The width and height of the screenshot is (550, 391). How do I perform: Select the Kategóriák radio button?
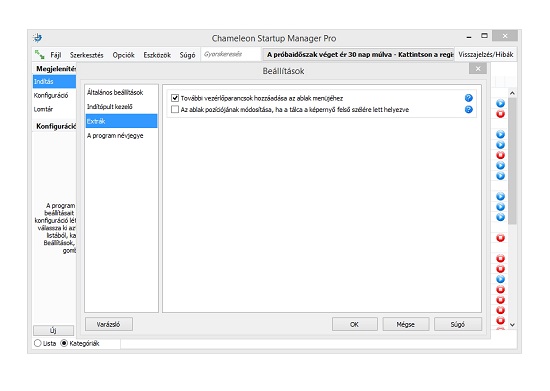(x=64, y=343)
